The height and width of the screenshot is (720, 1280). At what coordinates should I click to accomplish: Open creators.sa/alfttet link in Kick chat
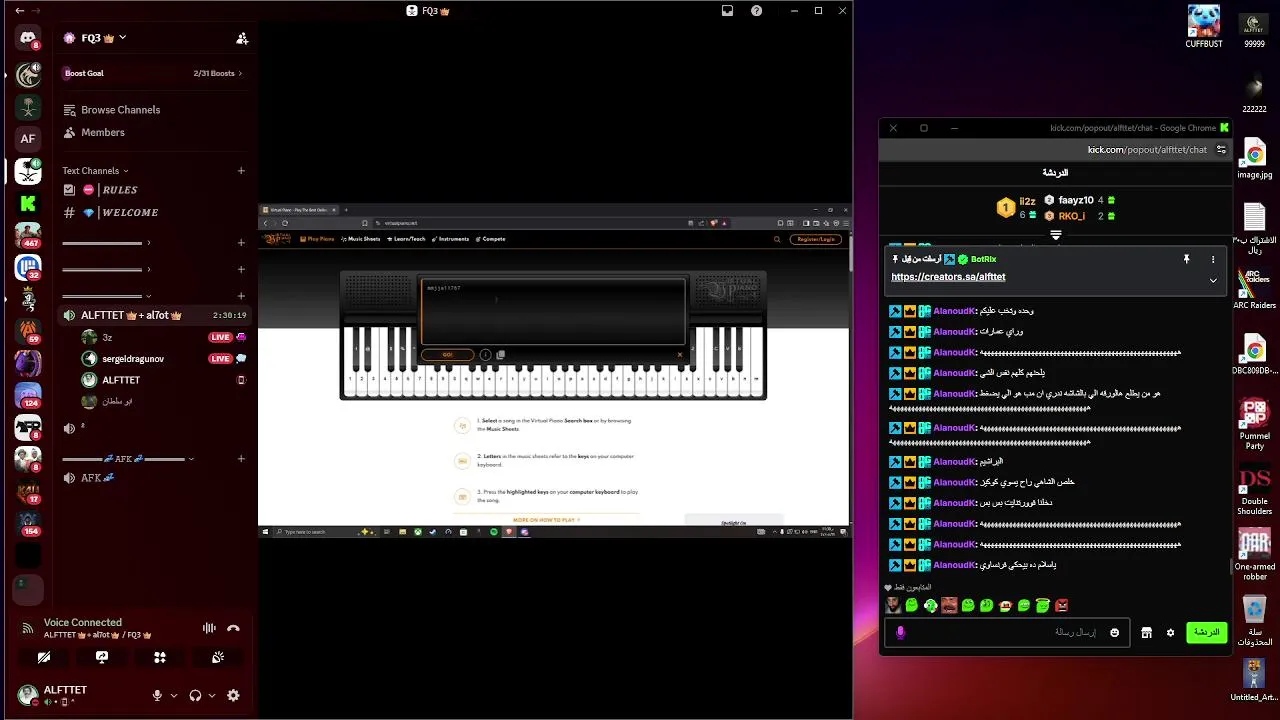pyautogui.click(x=948, y=277)
